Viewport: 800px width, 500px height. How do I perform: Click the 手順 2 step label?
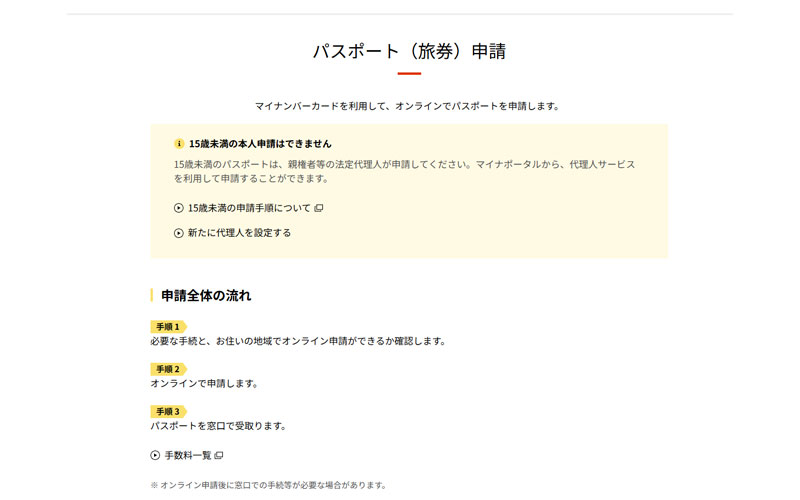(168, 369)
